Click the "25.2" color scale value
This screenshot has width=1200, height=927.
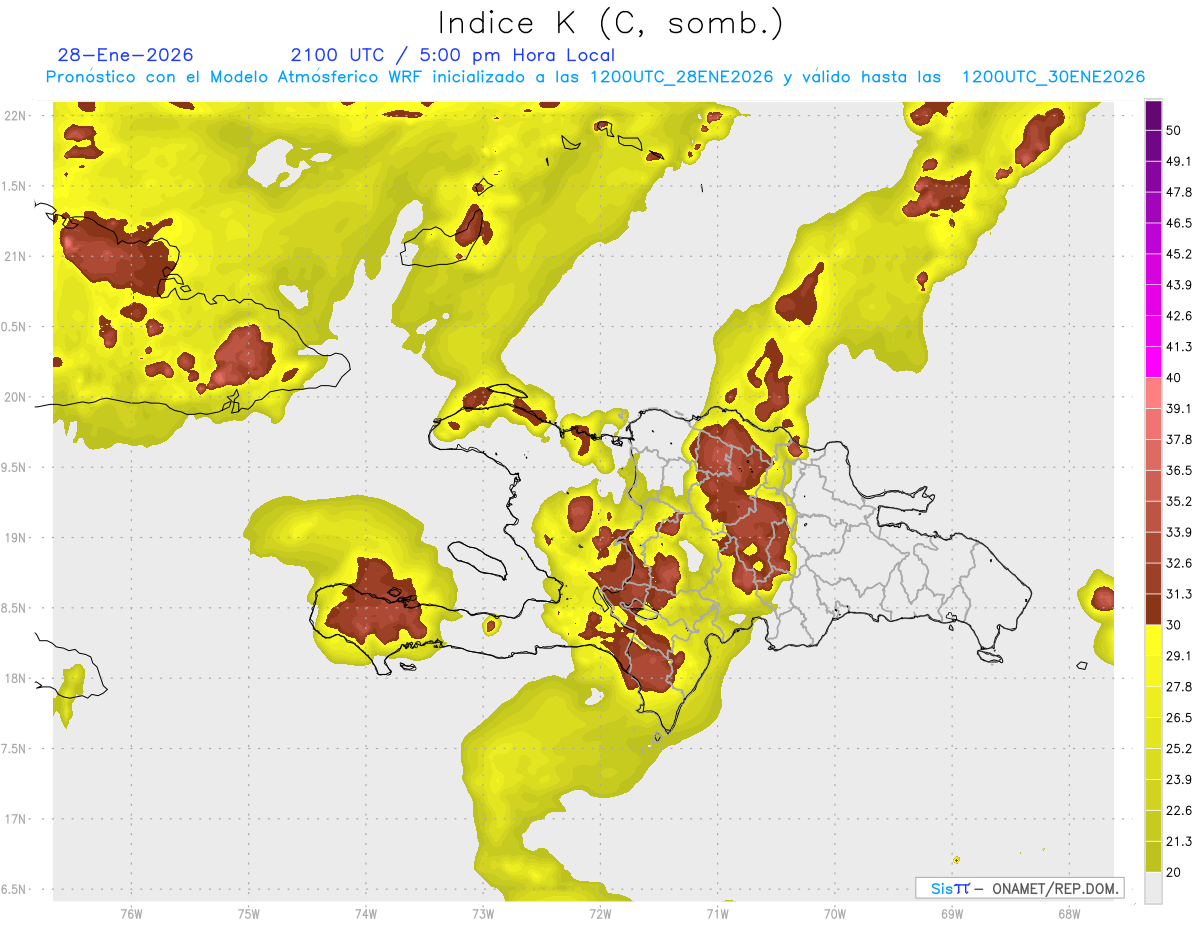(1179, 748)
